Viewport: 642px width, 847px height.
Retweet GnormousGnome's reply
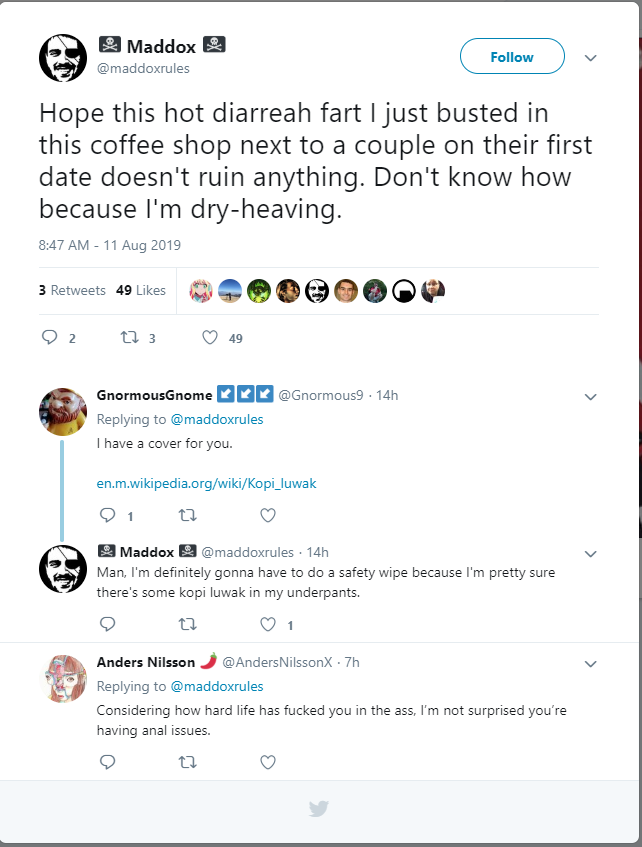[x=187, y=516]
